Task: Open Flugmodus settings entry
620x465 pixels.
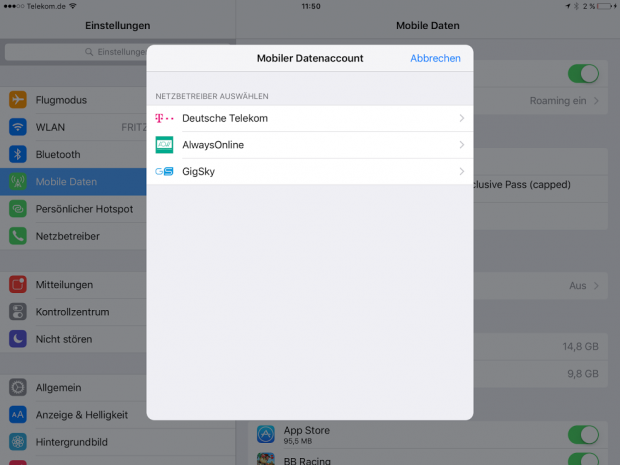Action: (73, 100)
